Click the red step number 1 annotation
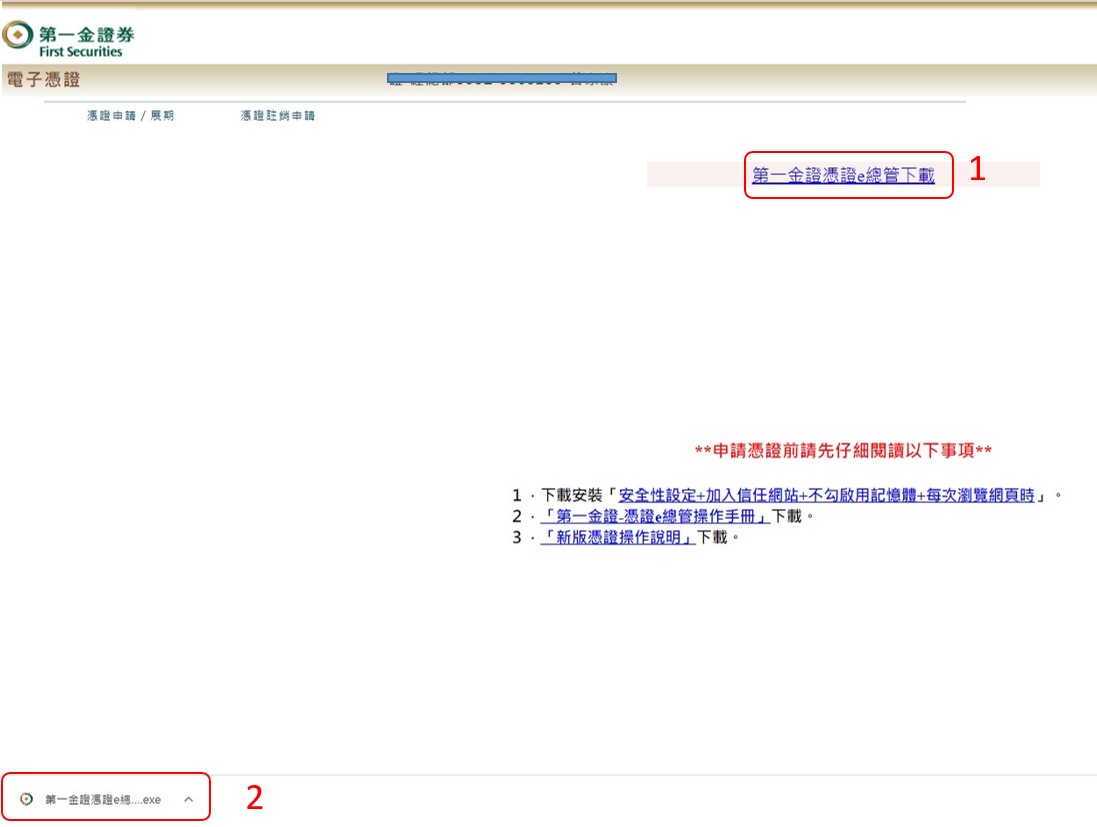 [x=978, y=170]
